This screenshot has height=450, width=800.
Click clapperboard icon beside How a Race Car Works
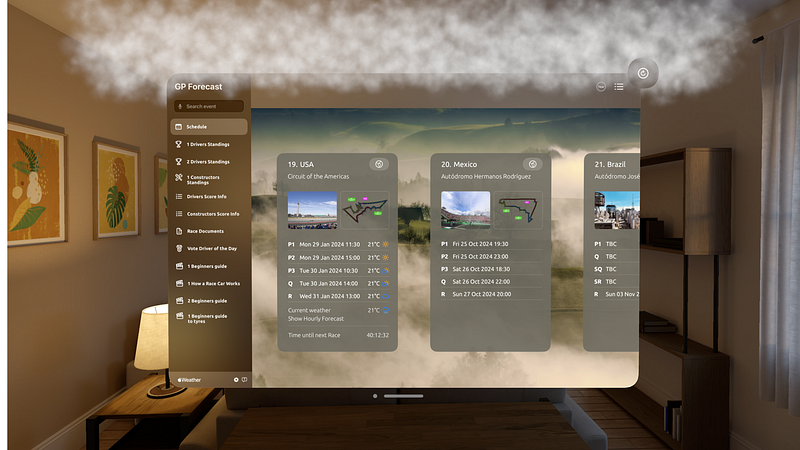point(179,284)
